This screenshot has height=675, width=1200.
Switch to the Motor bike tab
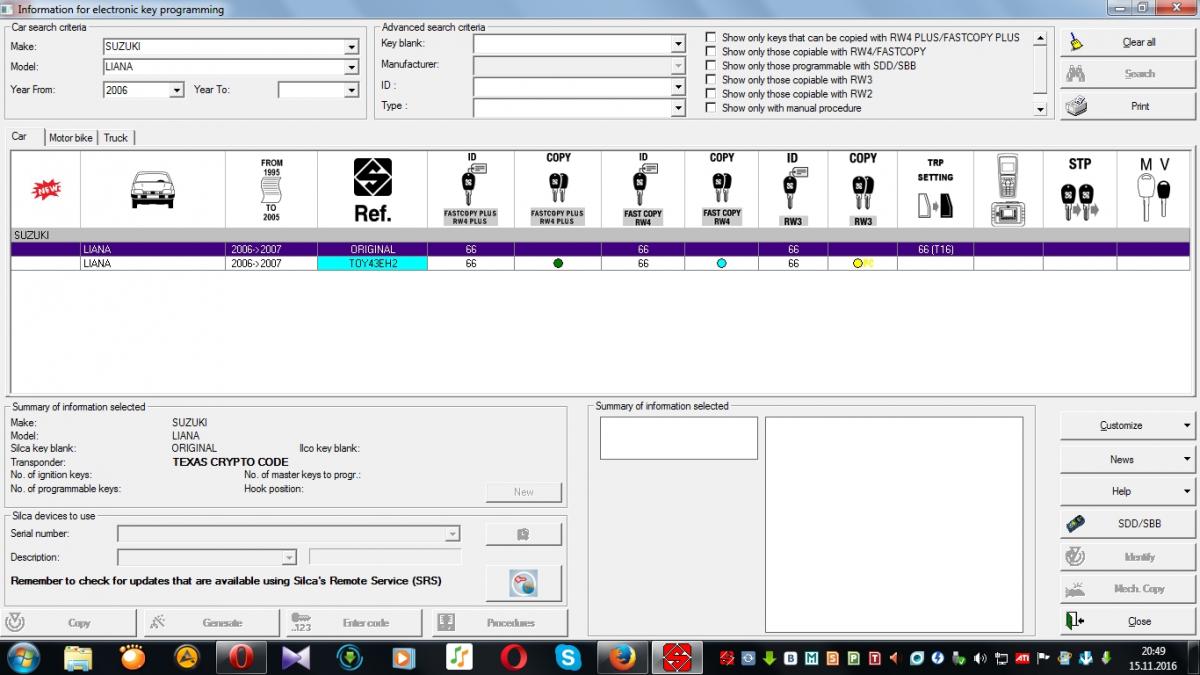pos(70,138)
